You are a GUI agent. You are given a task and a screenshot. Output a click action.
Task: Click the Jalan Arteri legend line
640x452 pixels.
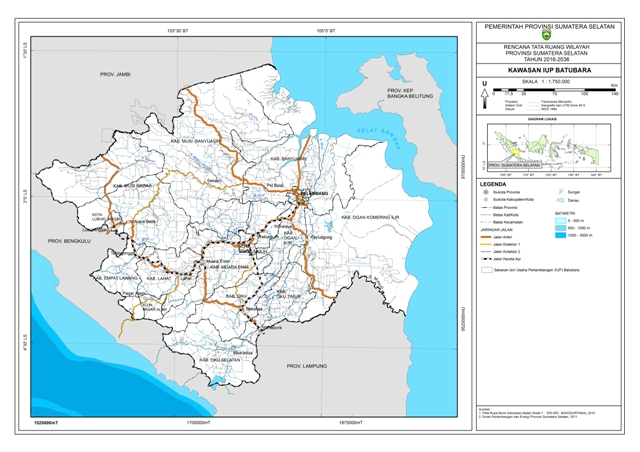(486, 235)
